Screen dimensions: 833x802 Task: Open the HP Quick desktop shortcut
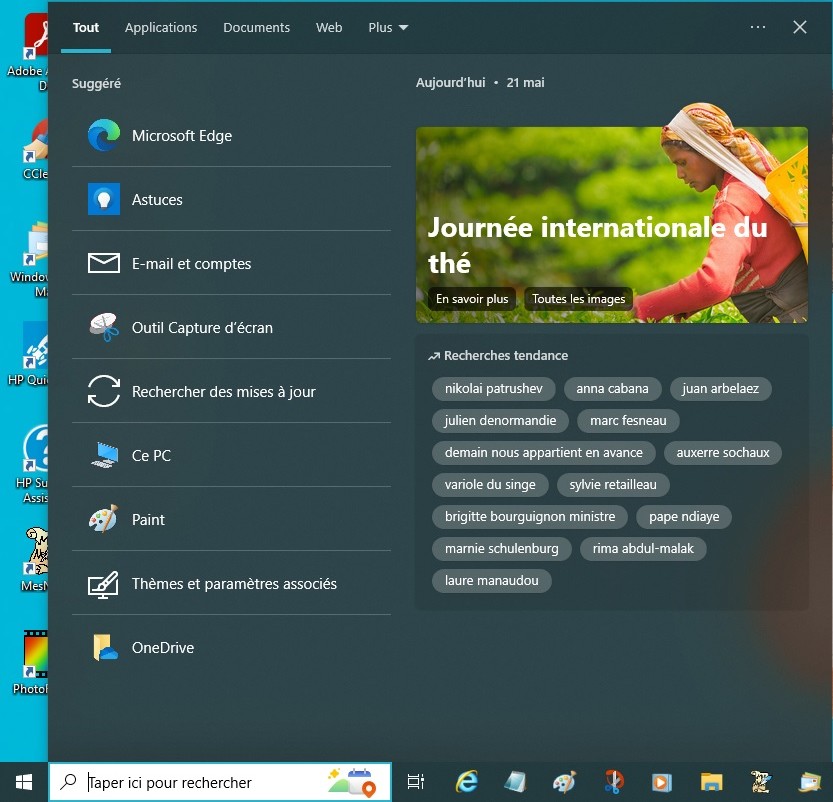(30, 353)
